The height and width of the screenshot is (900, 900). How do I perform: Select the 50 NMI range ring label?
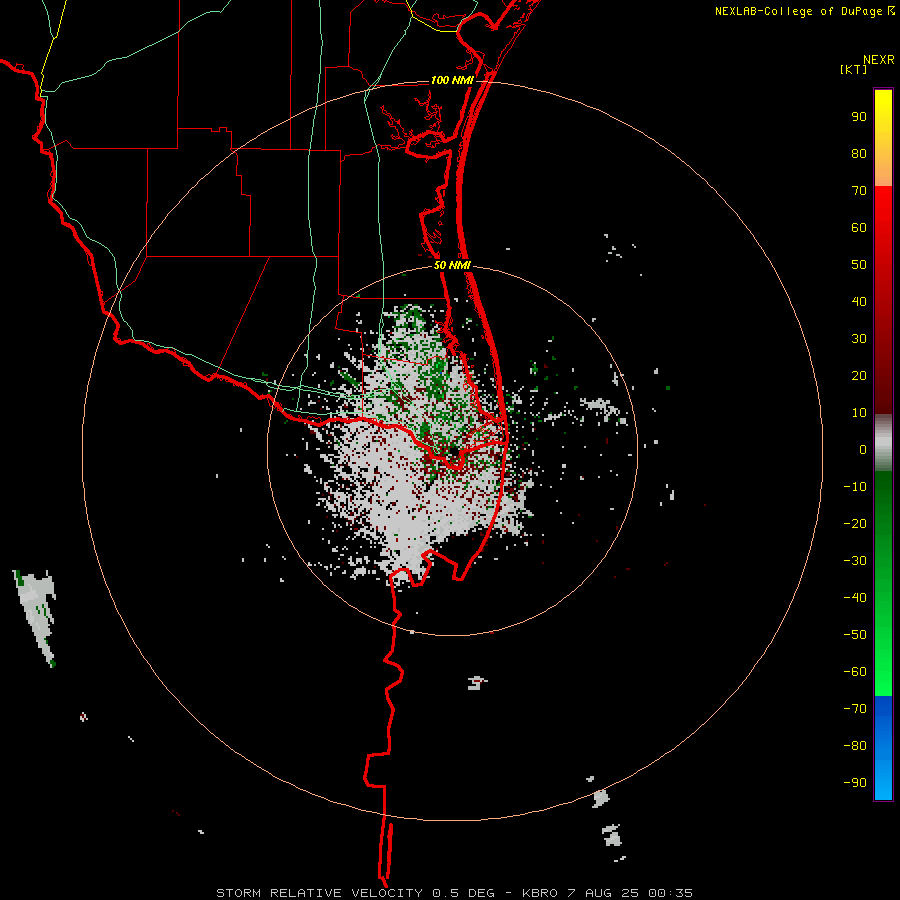[x=452, y=265]
